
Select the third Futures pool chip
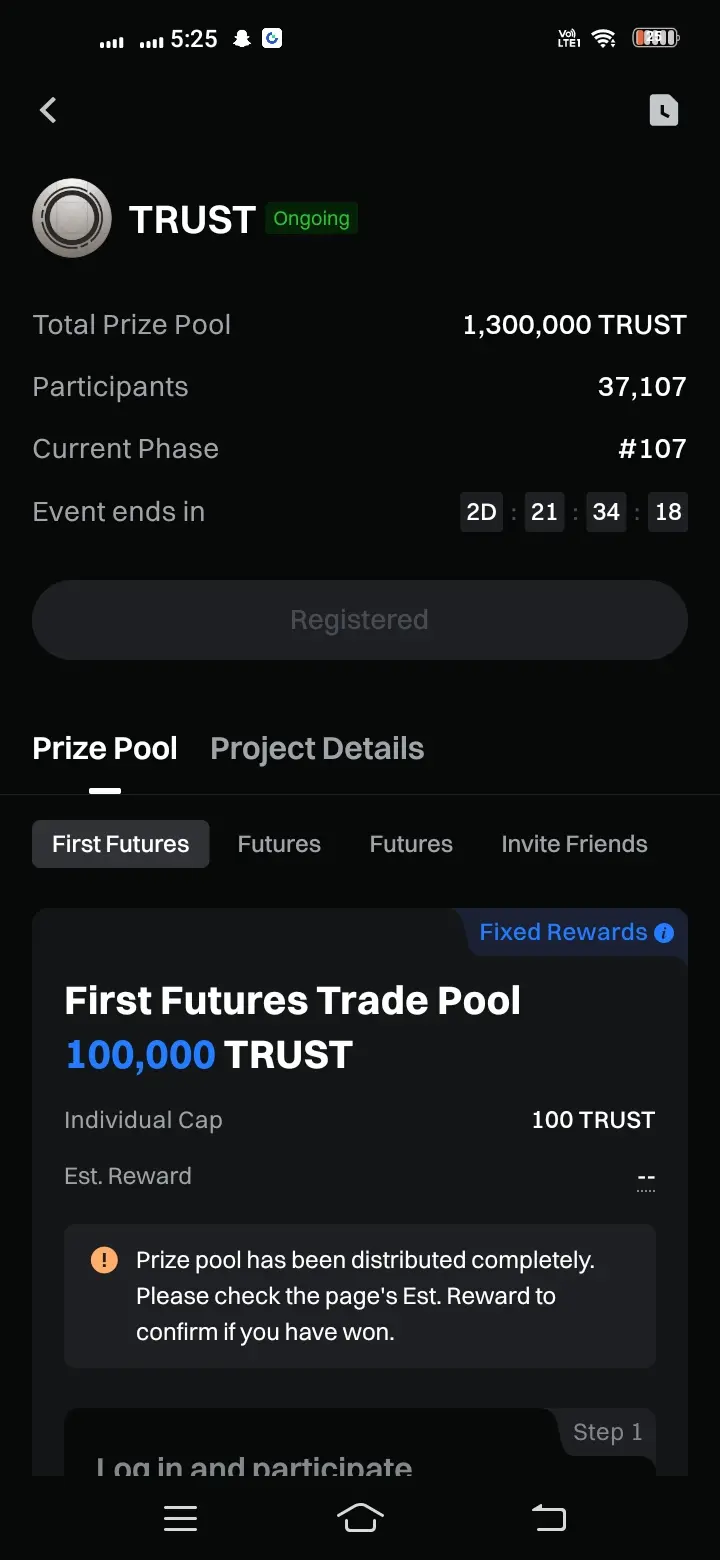pos(411,844)
